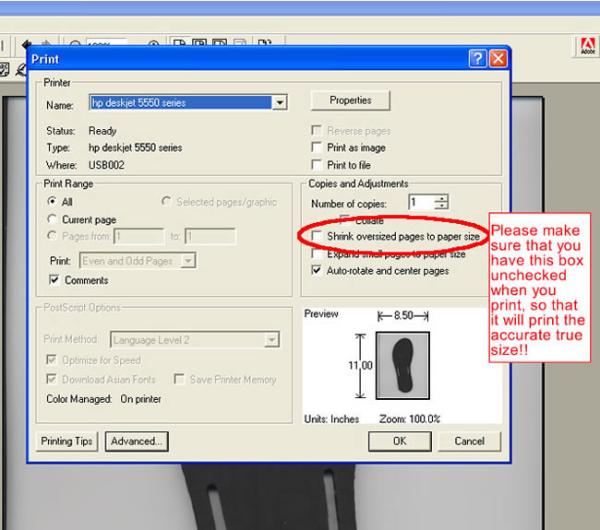
Task: Click the Print dialog help question mark
Action: pyautogui.click(x=478, y=59)
